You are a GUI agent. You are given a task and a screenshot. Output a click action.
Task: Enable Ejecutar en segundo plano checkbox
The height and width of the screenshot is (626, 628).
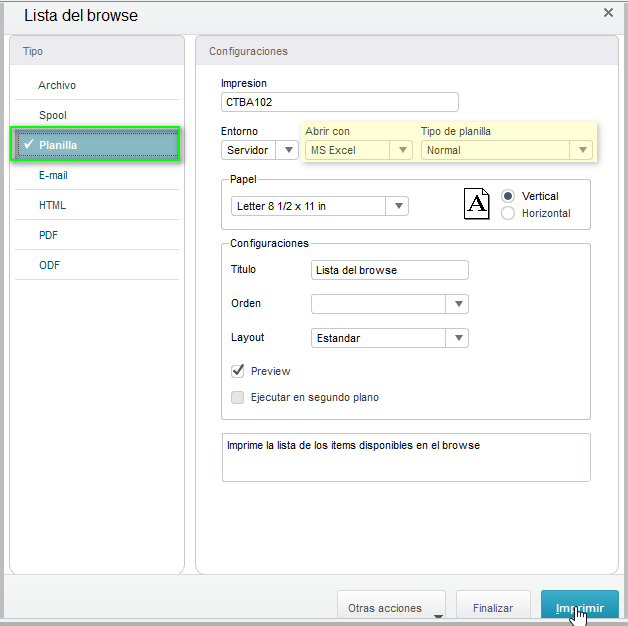[238, 397]
